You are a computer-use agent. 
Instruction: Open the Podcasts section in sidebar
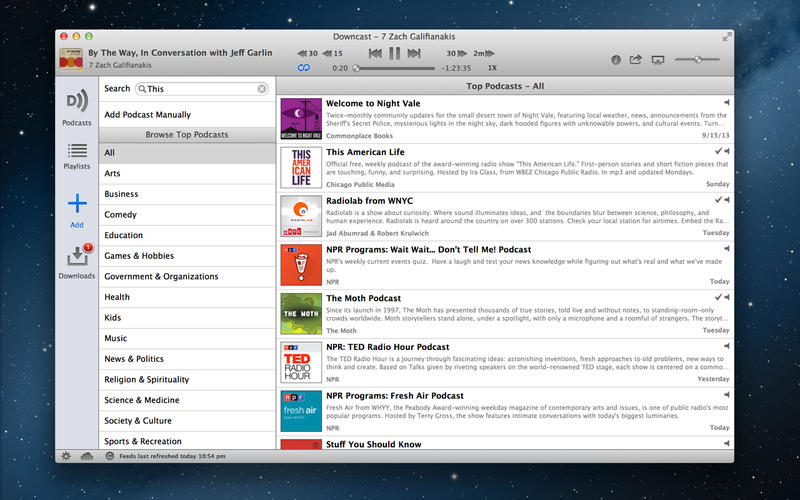point(77,107)
